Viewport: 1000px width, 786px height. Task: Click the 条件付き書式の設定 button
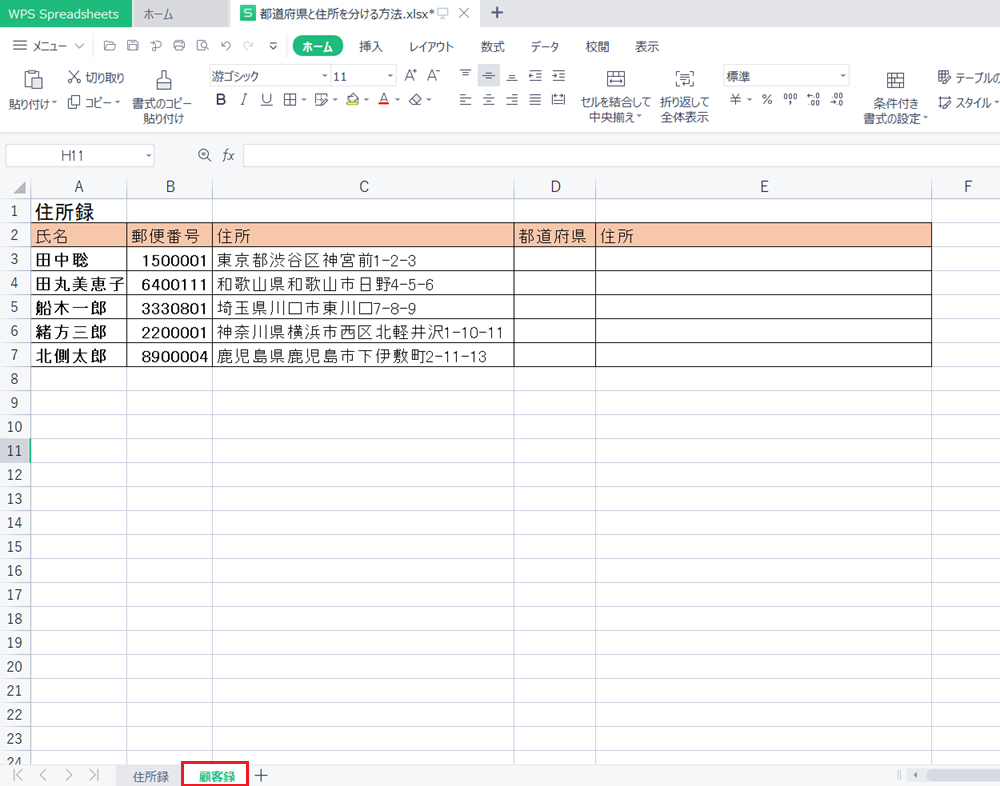(895, 97)
